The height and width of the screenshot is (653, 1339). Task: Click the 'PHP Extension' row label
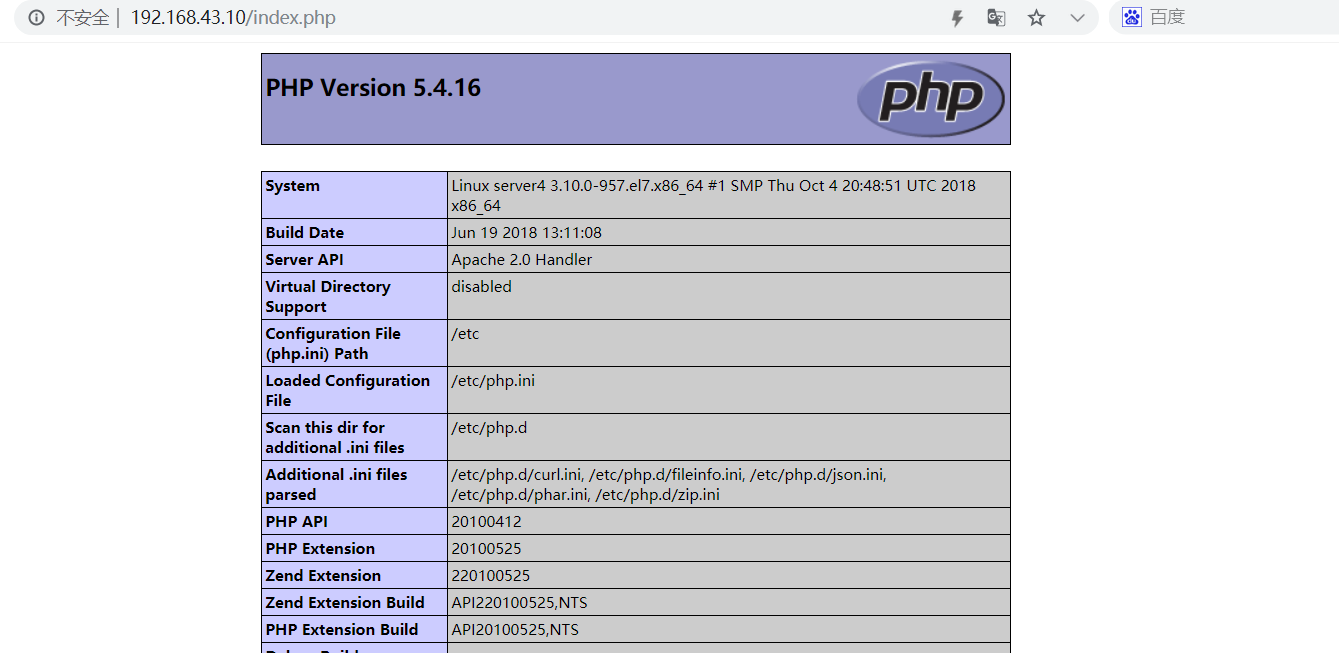320,549
